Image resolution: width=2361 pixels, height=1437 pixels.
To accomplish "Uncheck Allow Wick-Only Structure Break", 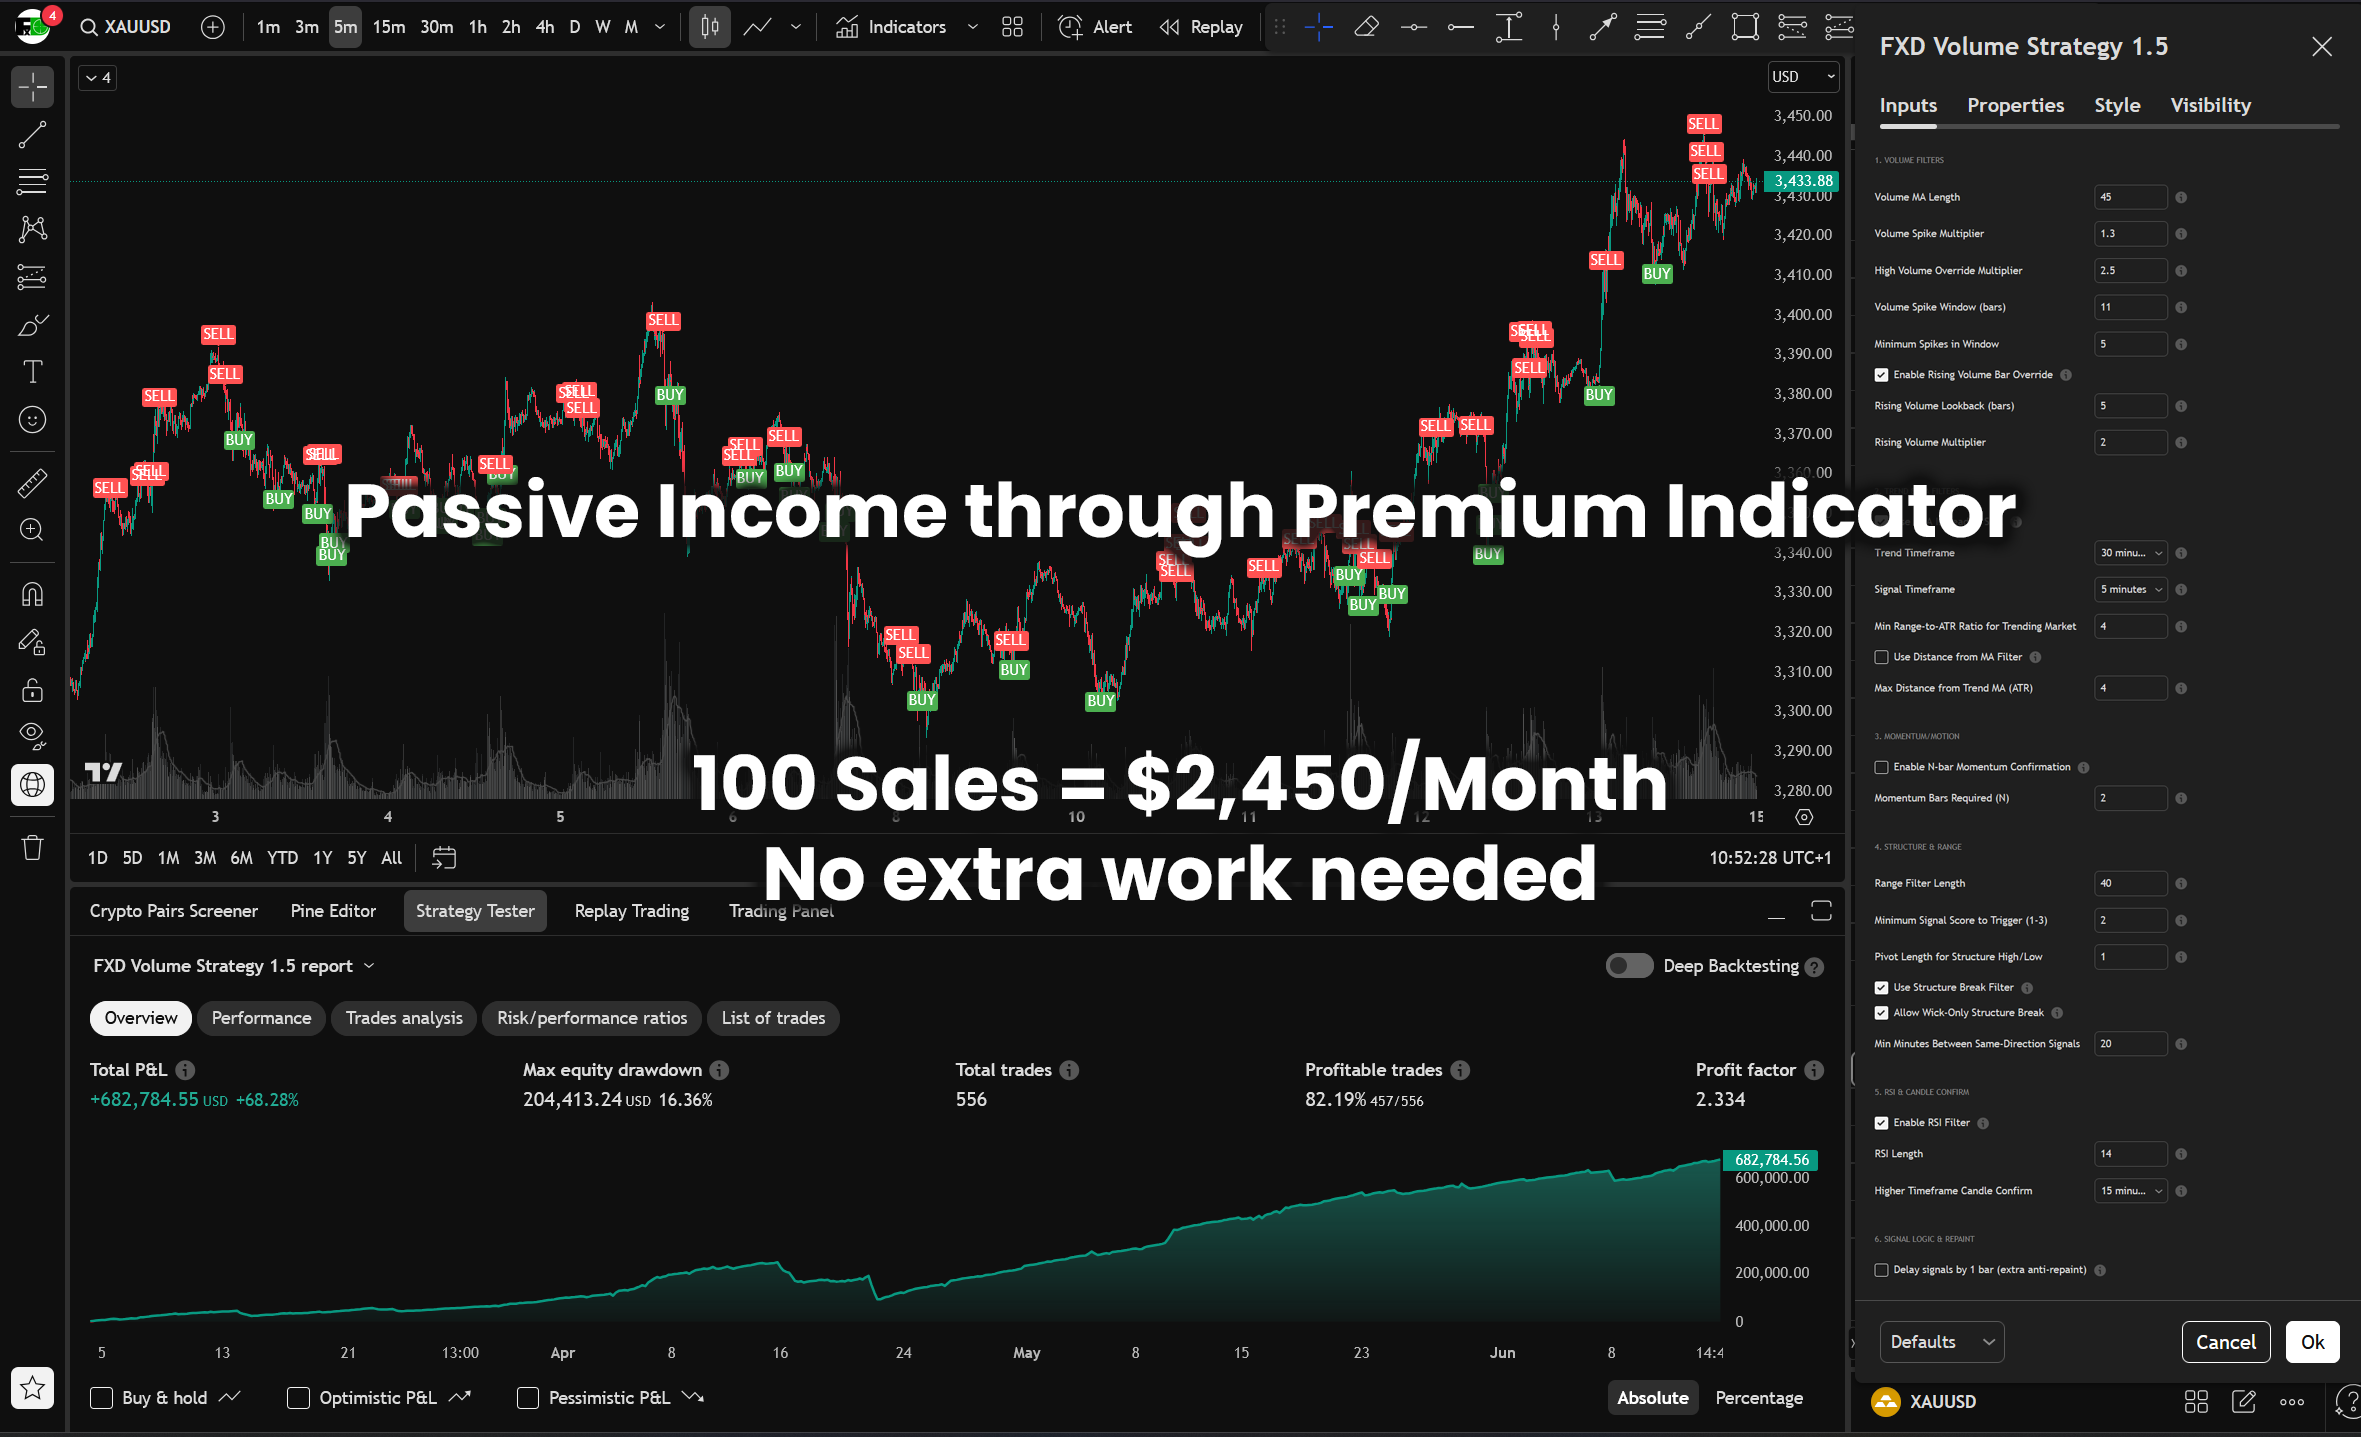I will 1881,1013.
